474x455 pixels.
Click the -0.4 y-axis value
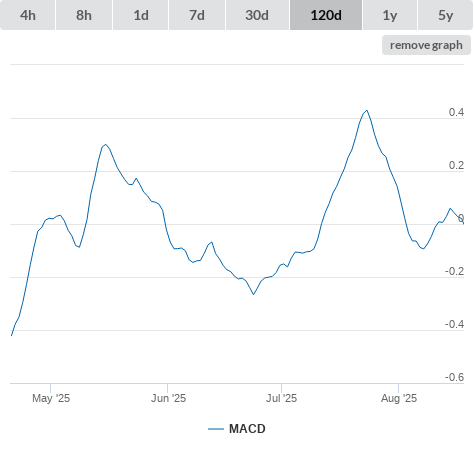click(x=455, y=324)
